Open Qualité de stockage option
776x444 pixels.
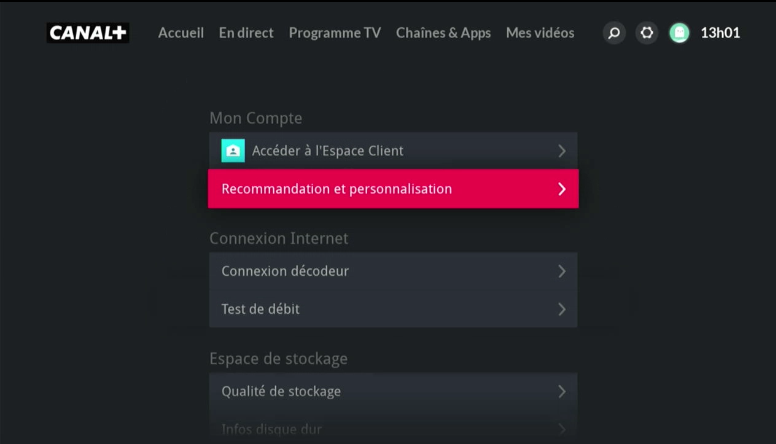pyautogui.click(x=393, y=391)
